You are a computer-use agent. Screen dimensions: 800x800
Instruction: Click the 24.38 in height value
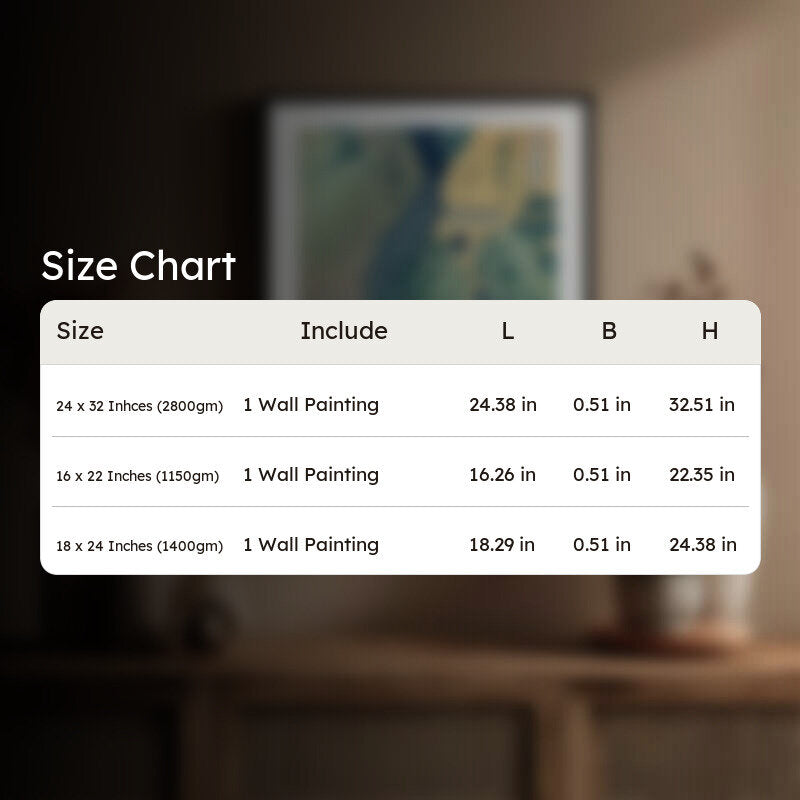tap(703, 544)
